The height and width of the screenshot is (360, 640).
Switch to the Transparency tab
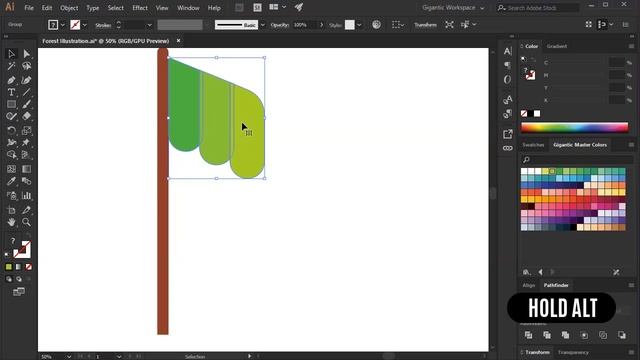coord(573,352)
